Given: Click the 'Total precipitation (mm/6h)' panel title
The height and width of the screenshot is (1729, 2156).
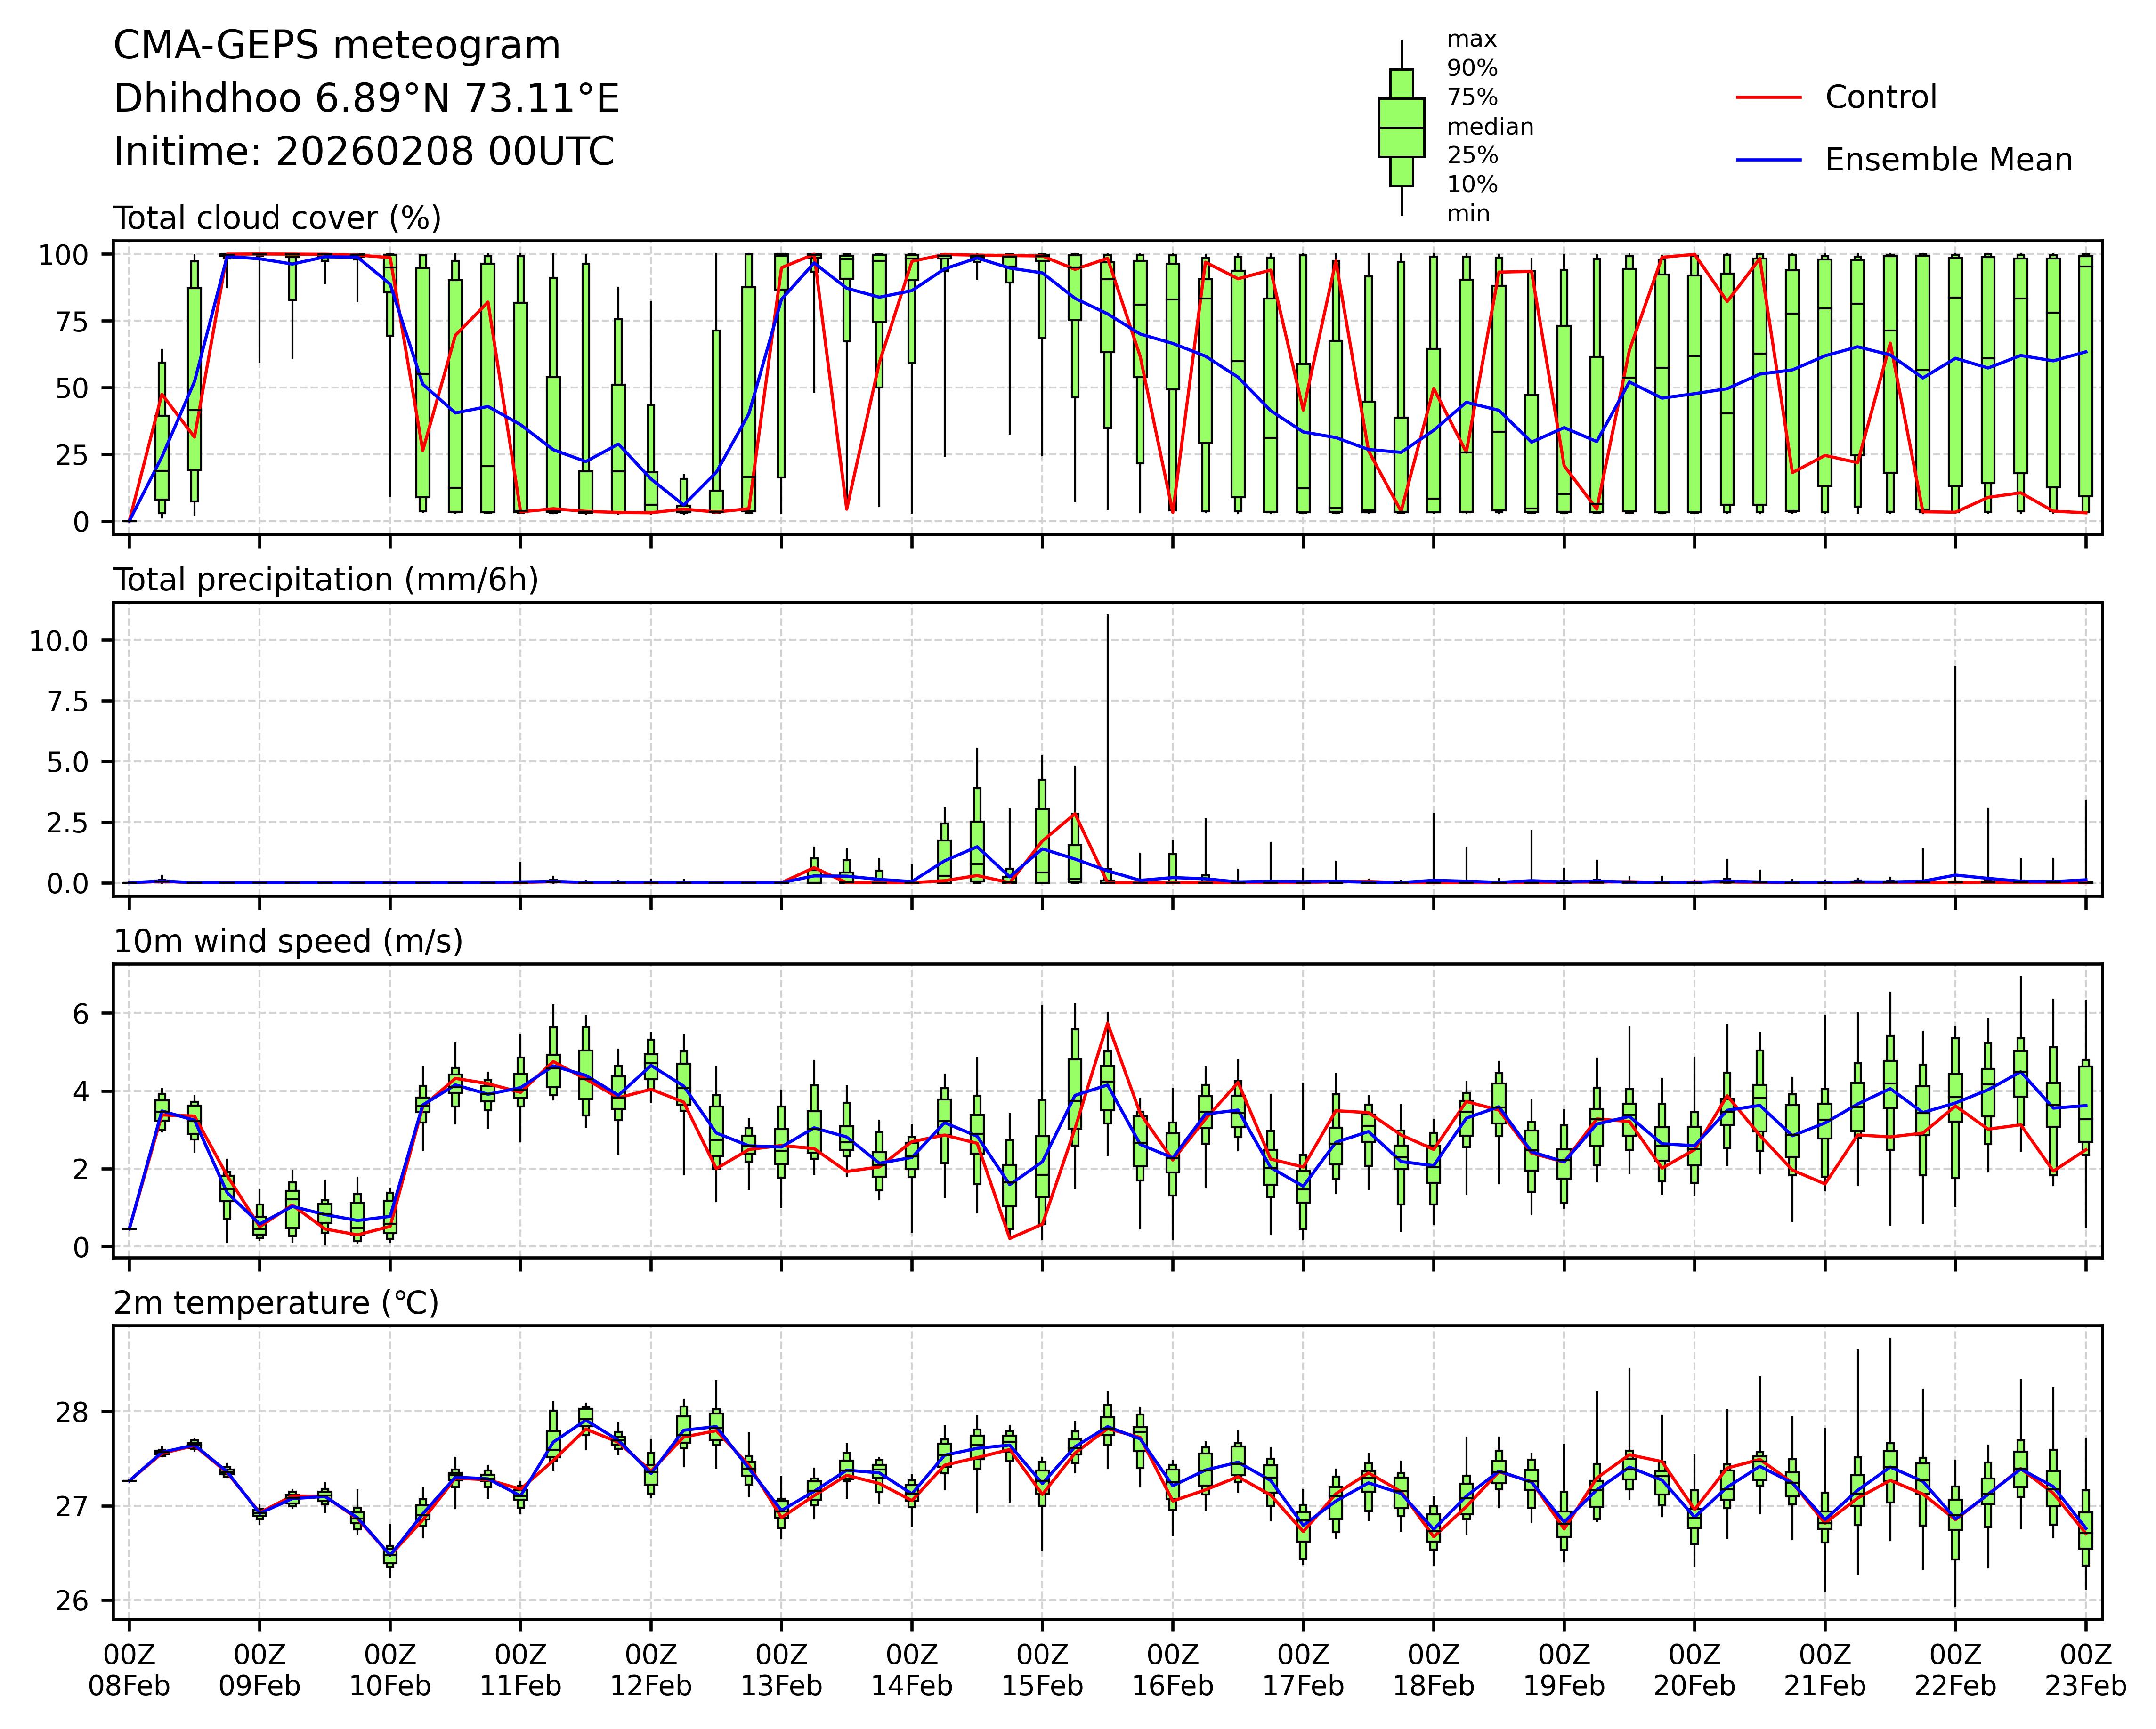Looking at the screenshot, I should coord(326,580).
